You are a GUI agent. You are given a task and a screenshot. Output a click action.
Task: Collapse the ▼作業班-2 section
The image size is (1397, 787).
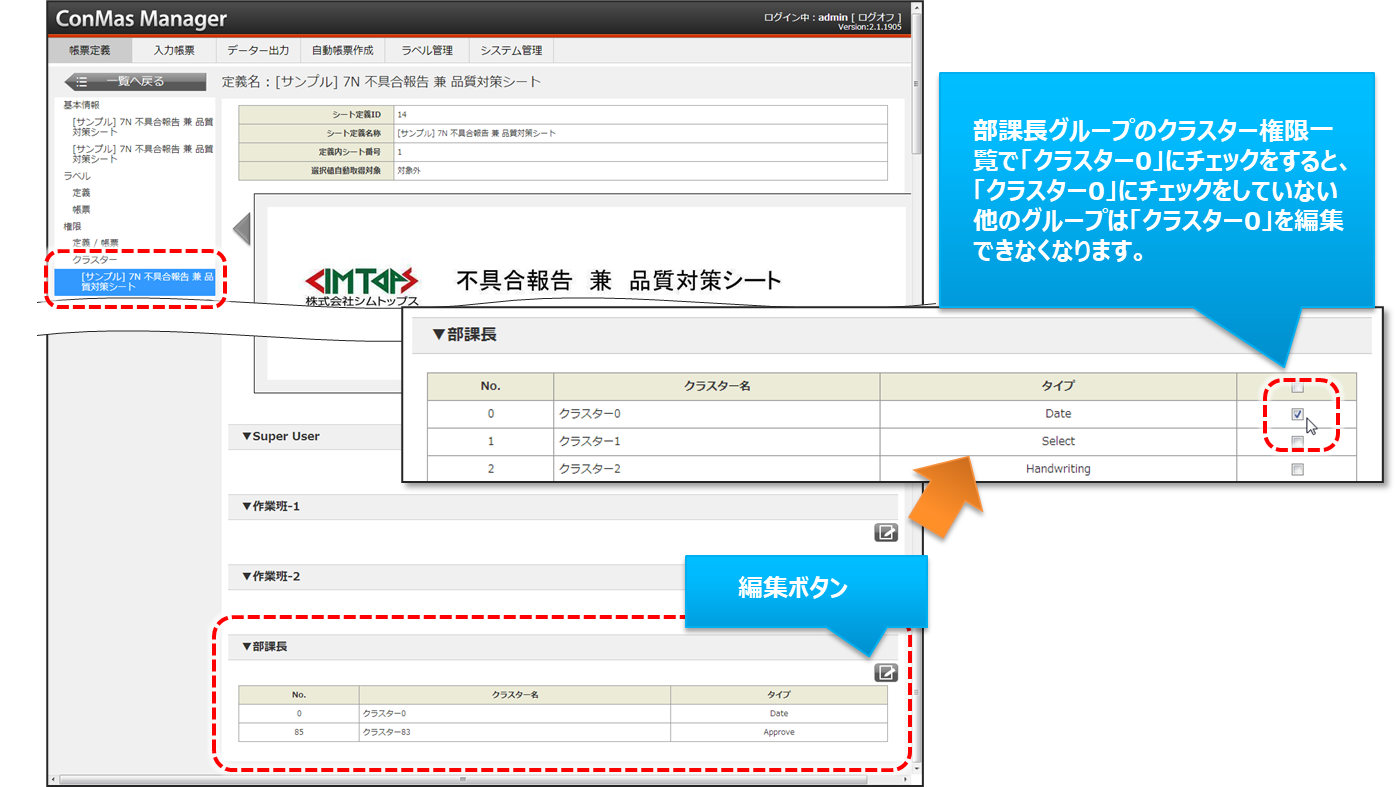coord(271,577)
